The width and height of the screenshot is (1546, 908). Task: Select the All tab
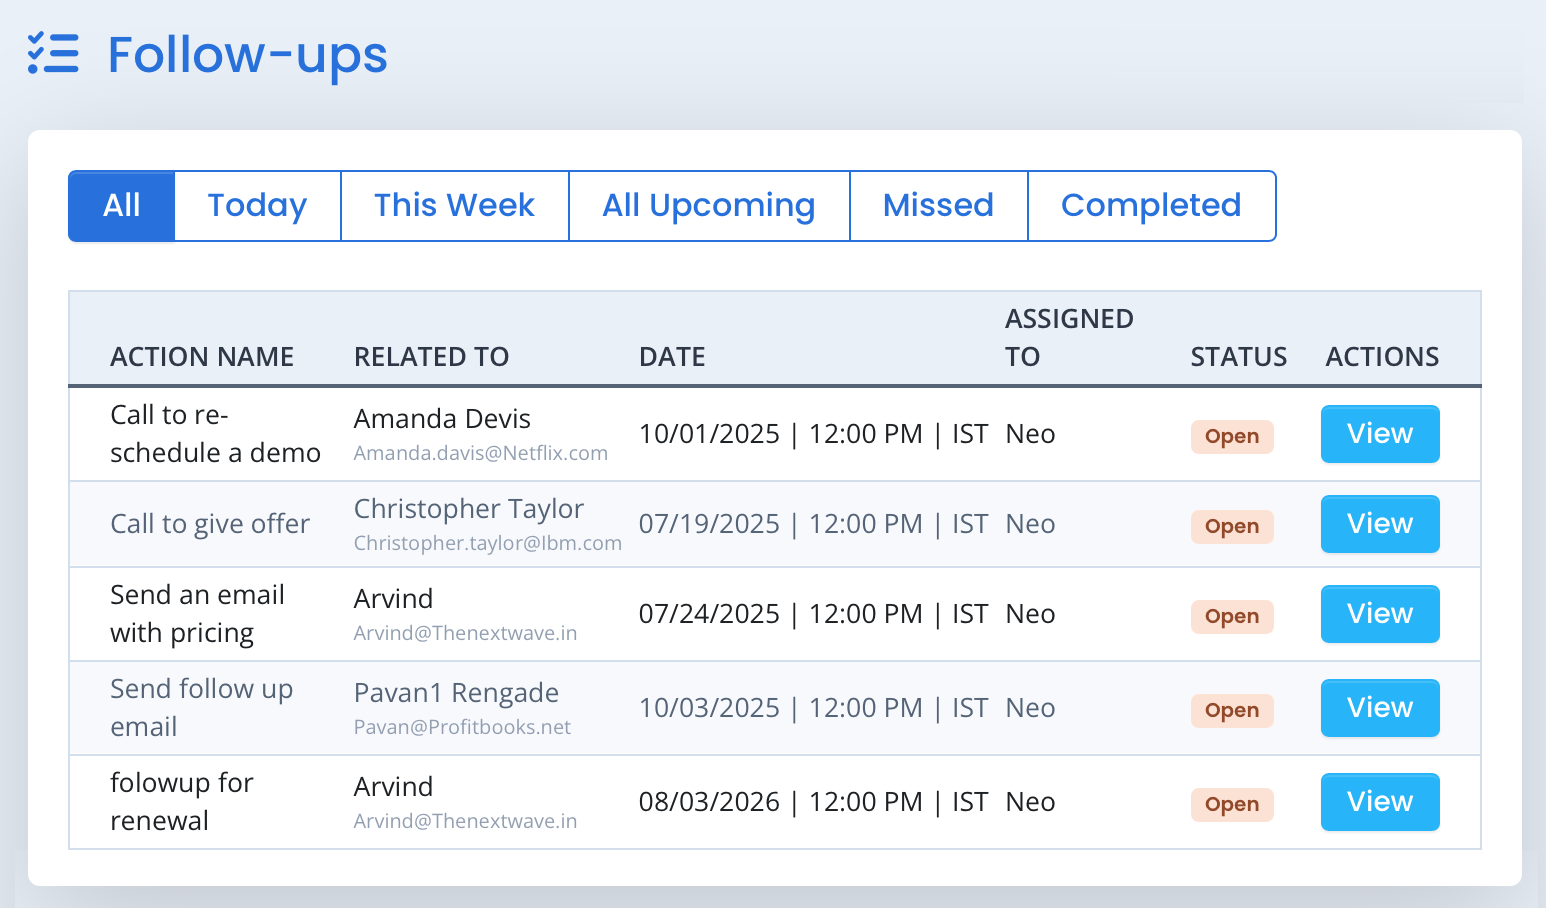click(122, 206)
